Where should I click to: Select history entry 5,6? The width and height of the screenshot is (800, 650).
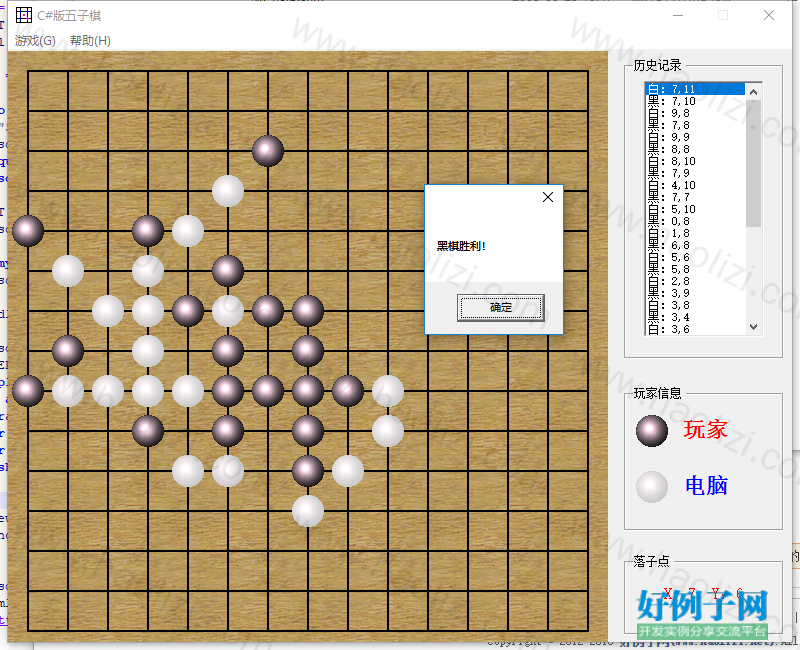pos(695,257)
